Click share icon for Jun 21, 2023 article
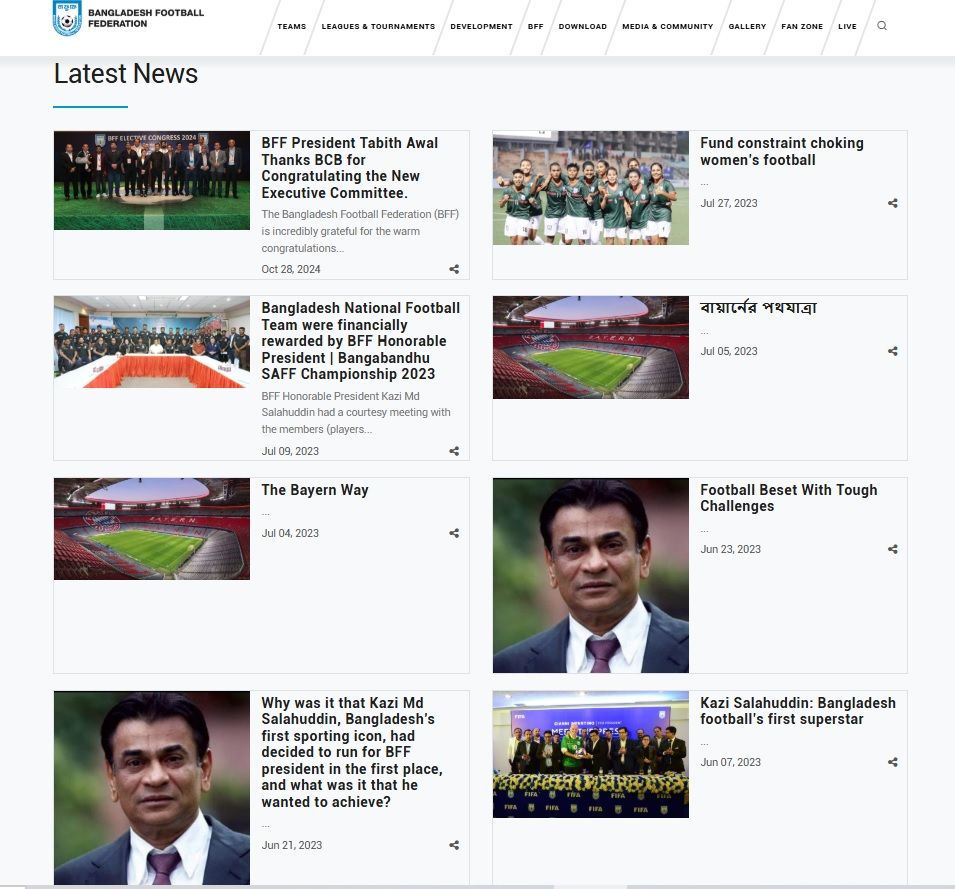 pos(454,845)
